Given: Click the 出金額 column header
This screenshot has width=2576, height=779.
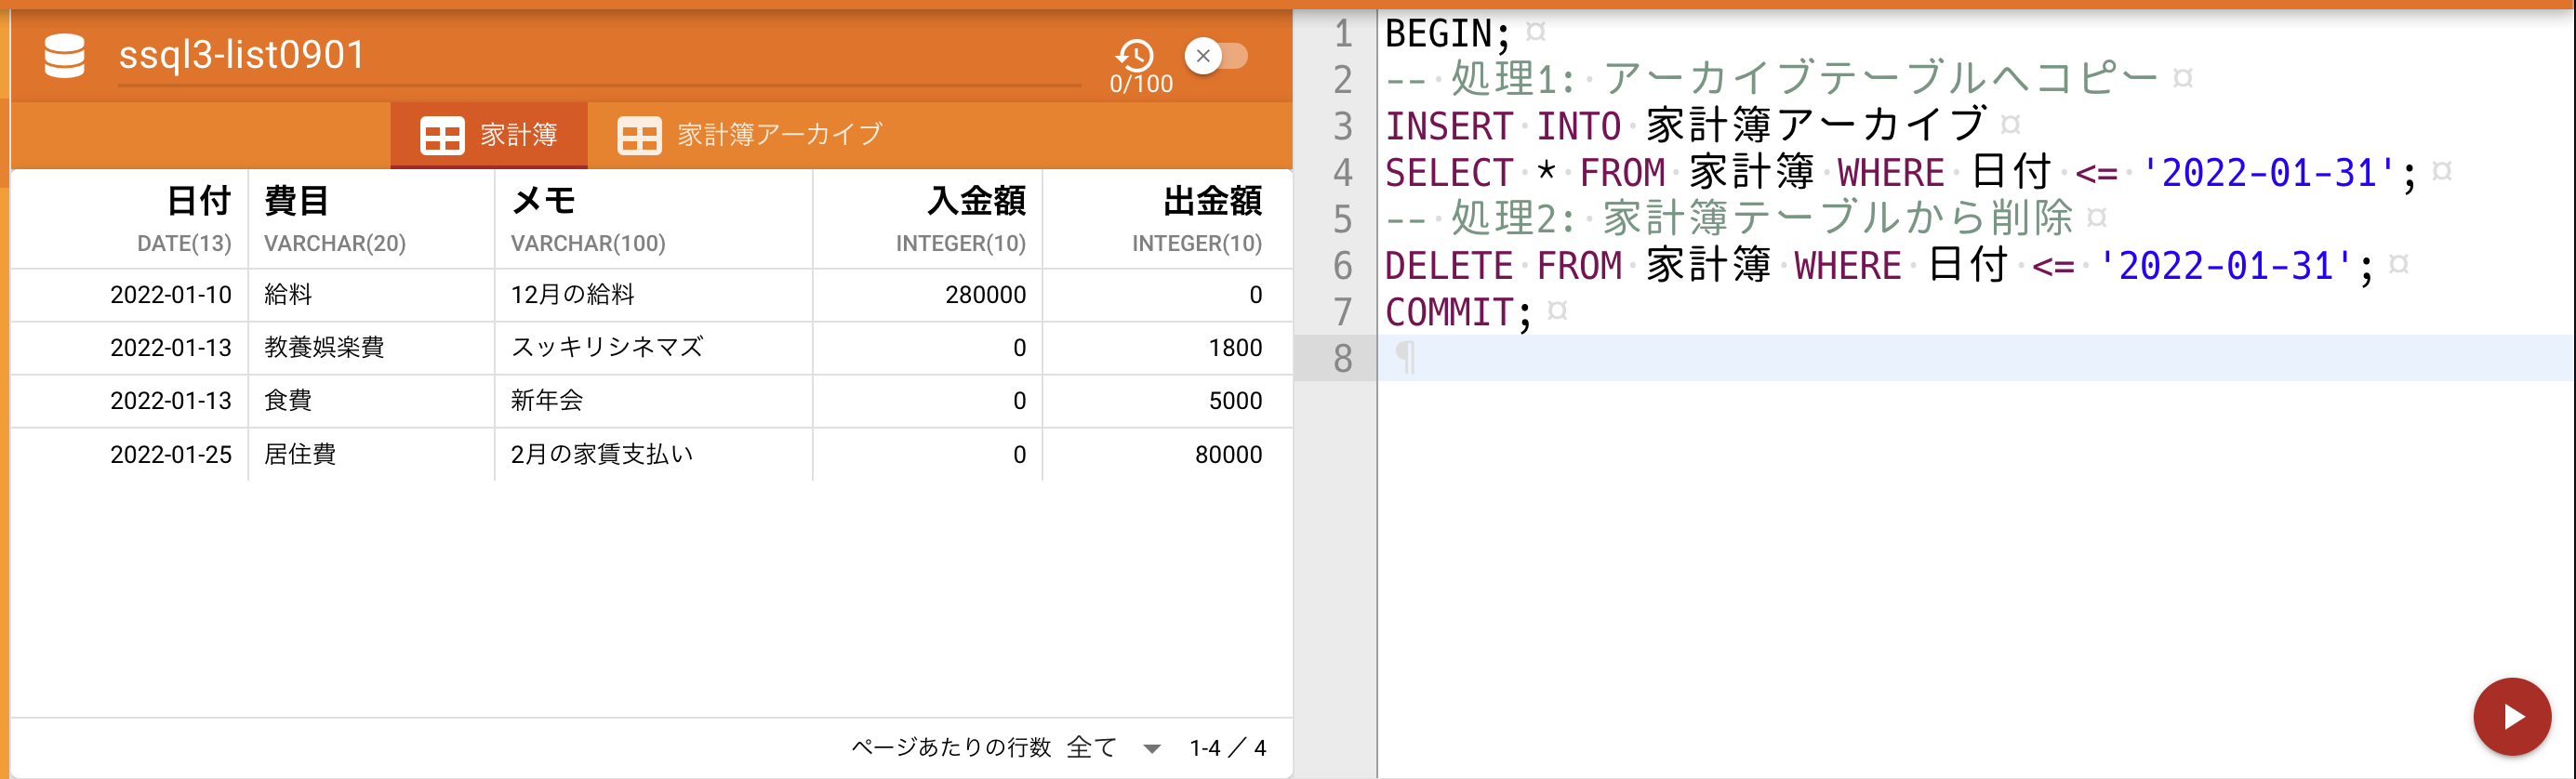Looking at the screenshot, I should pyautogui.click(x=1167, y=219).
